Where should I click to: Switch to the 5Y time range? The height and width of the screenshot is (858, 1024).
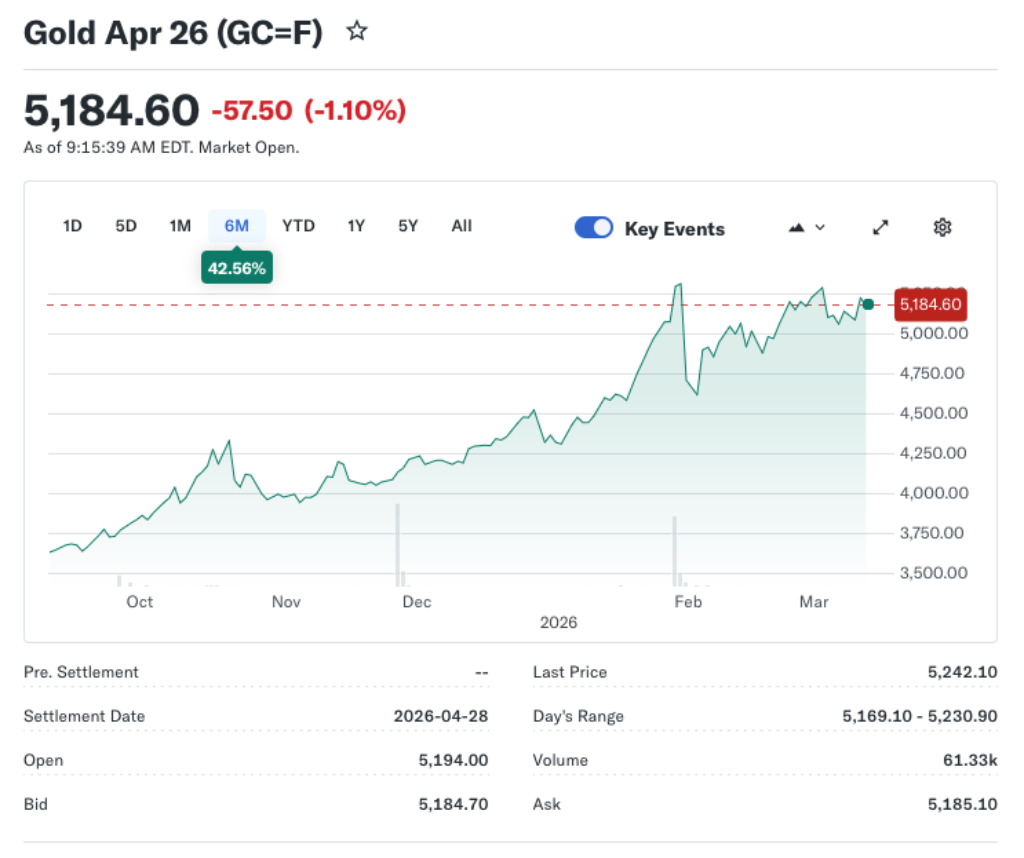(x=407, y=226)
